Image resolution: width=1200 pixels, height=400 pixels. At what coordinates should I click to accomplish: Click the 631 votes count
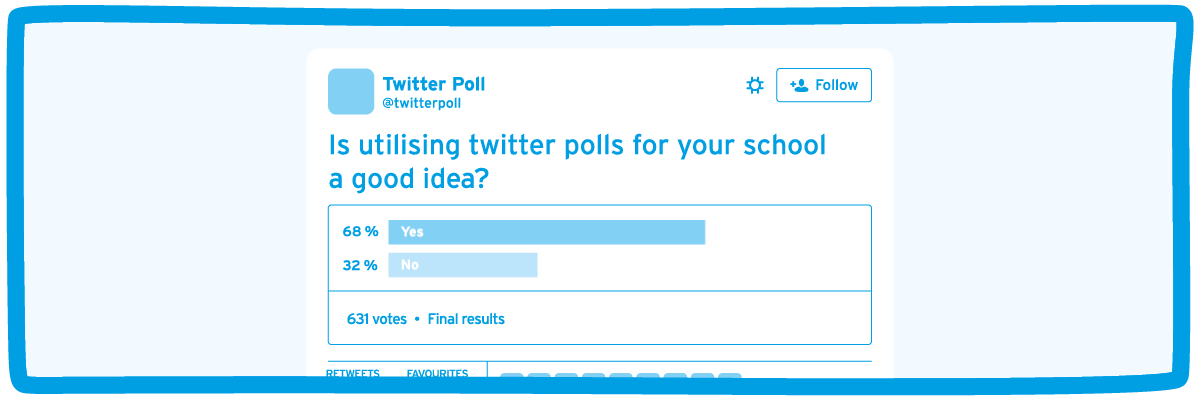click(x=377, y=319)
